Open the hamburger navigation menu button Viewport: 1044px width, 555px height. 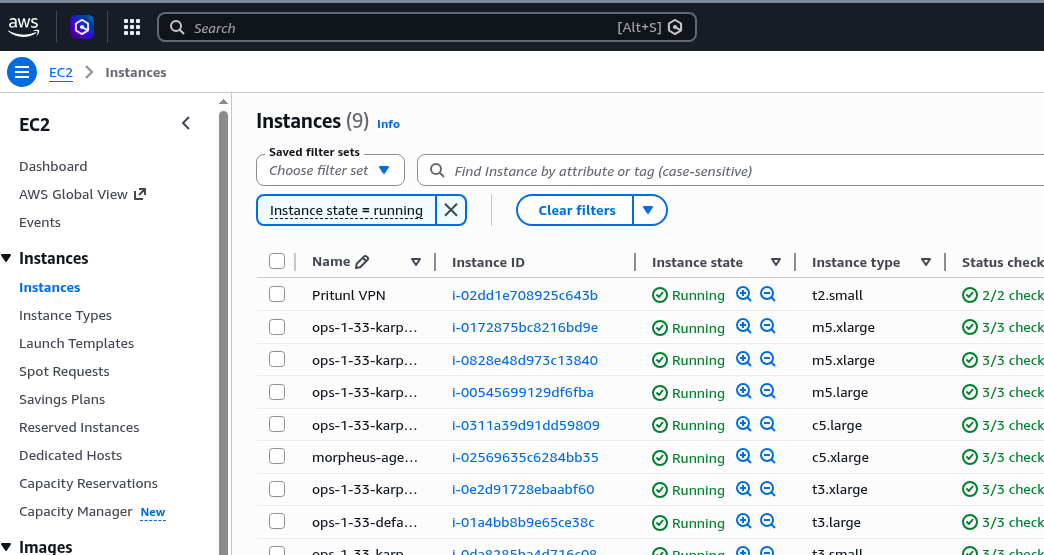22,72
